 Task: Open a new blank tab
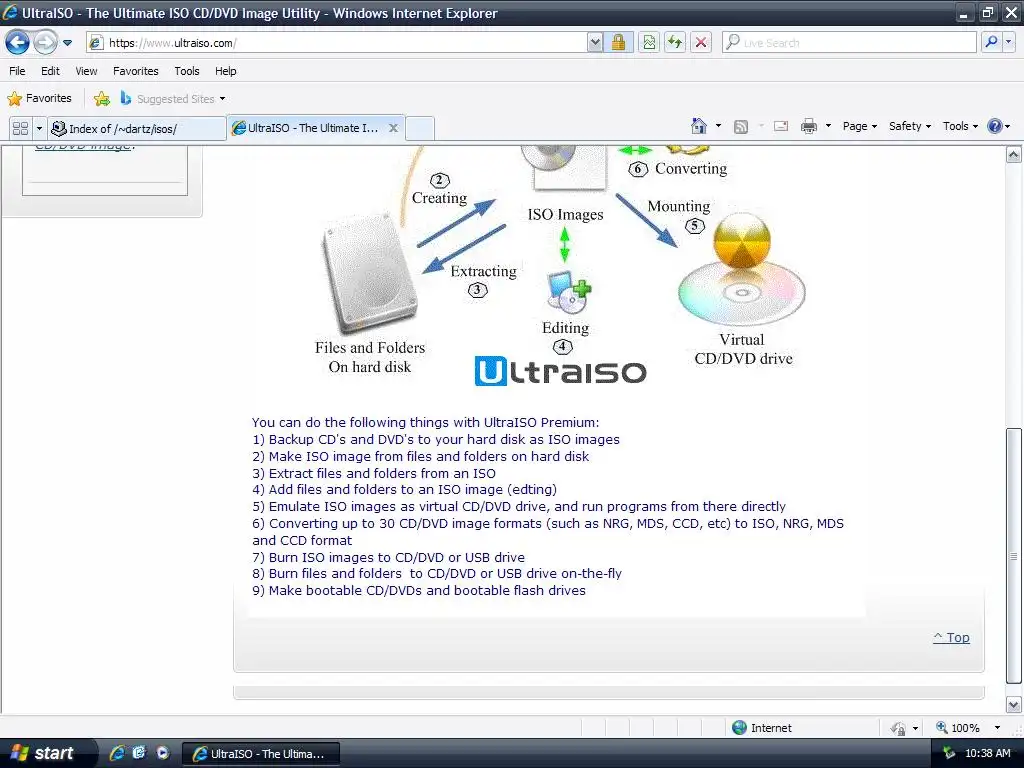(420, 128)
